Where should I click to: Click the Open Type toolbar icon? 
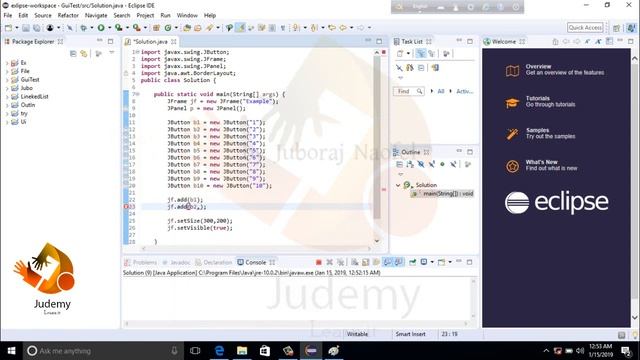187,28
